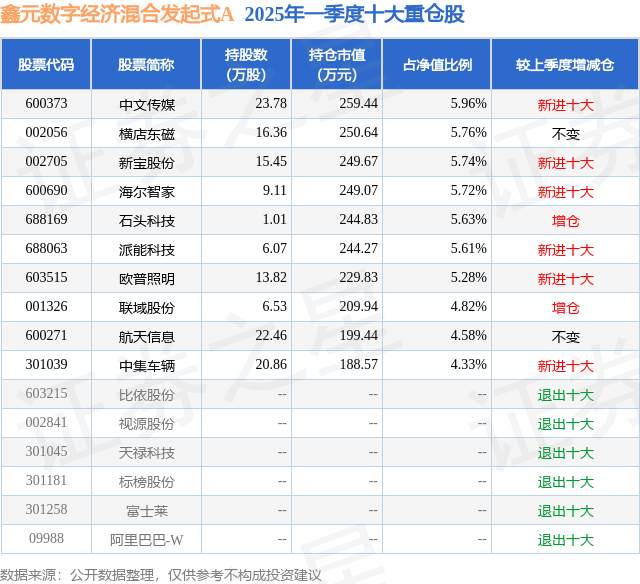
Task: Click stock name 标榜股份
Action: click(x=147, y=482)
